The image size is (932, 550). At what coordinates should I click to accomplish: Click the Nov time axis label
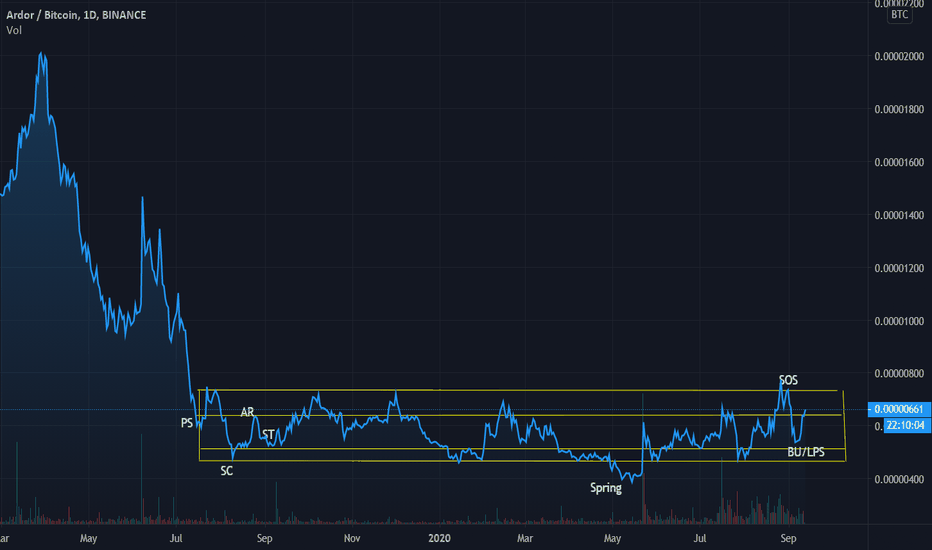click(x=352, y=539)
